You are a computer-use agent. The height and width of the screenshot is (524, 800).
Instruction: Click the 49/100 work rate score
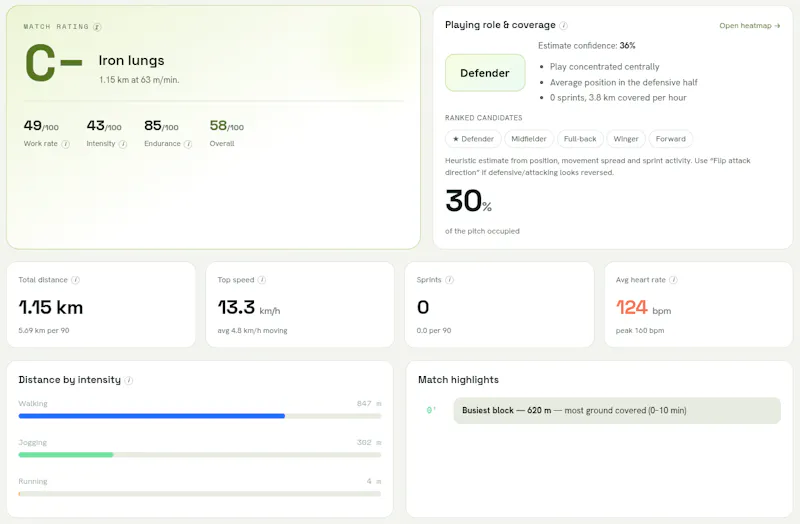(41, 126)
